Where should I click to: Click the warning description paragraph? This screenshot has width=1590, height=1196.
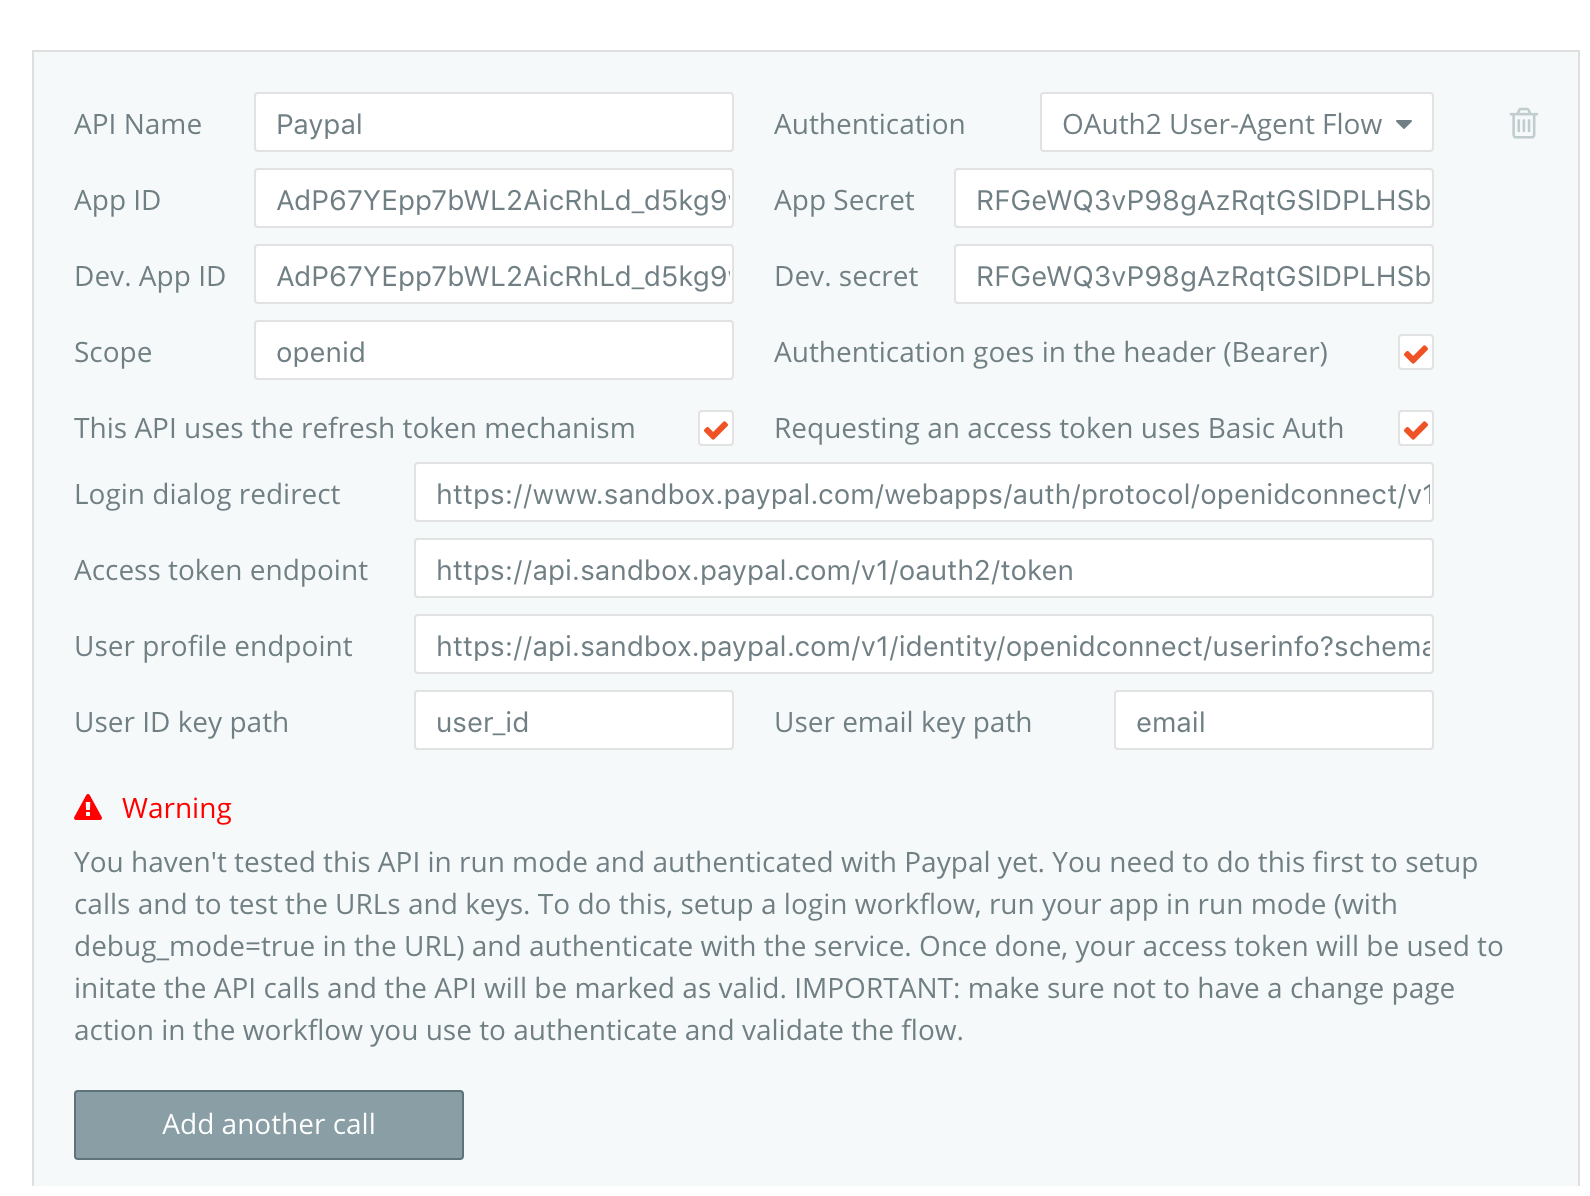tap(788, 946)
